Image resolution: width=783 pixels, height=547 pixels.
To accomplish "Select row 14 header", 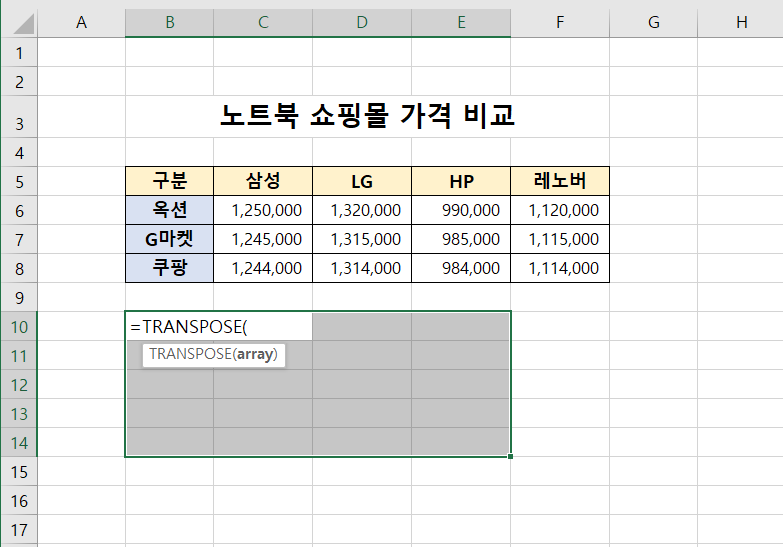I will (19, 442).
